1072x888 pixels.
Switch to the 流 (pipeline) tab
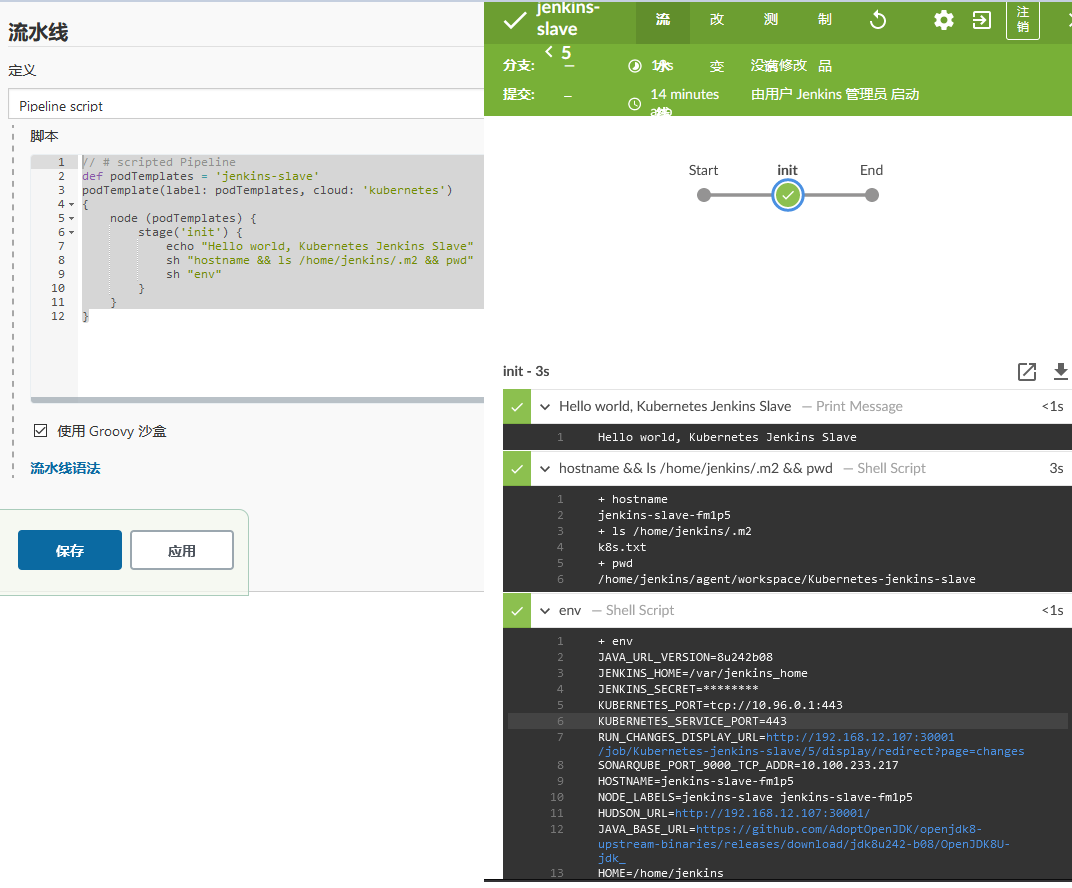pos(663,21)
